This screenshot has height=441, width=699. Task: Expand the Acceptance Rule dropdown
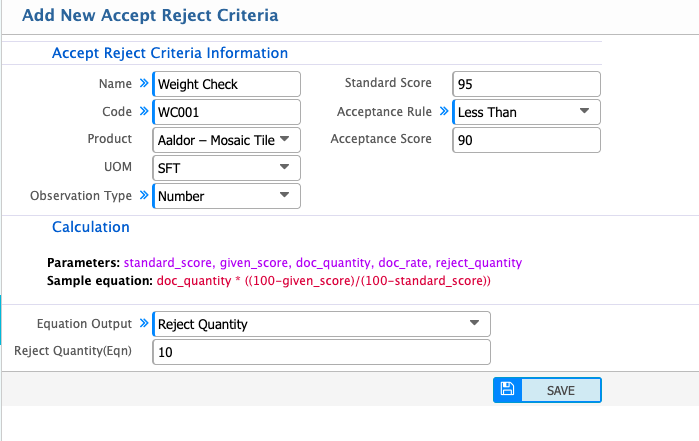(x=527, y=112)
